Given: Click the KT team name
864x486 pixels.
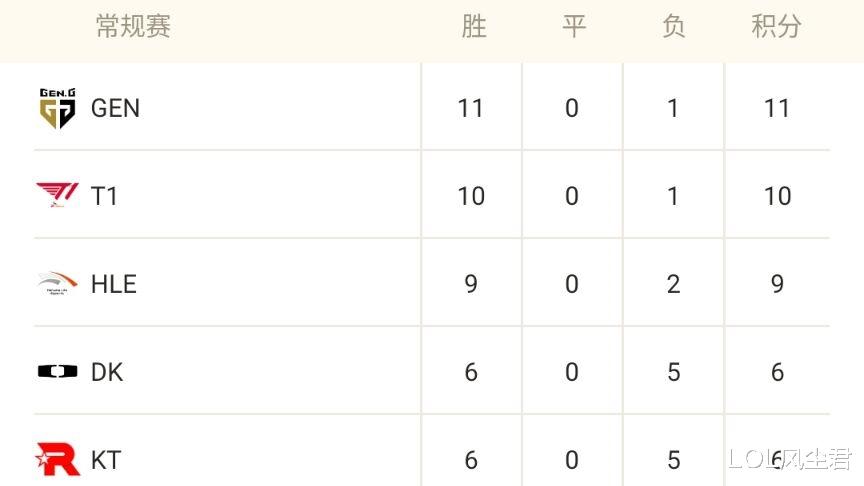Looking at the screenshot, I should tap(106, 460).
